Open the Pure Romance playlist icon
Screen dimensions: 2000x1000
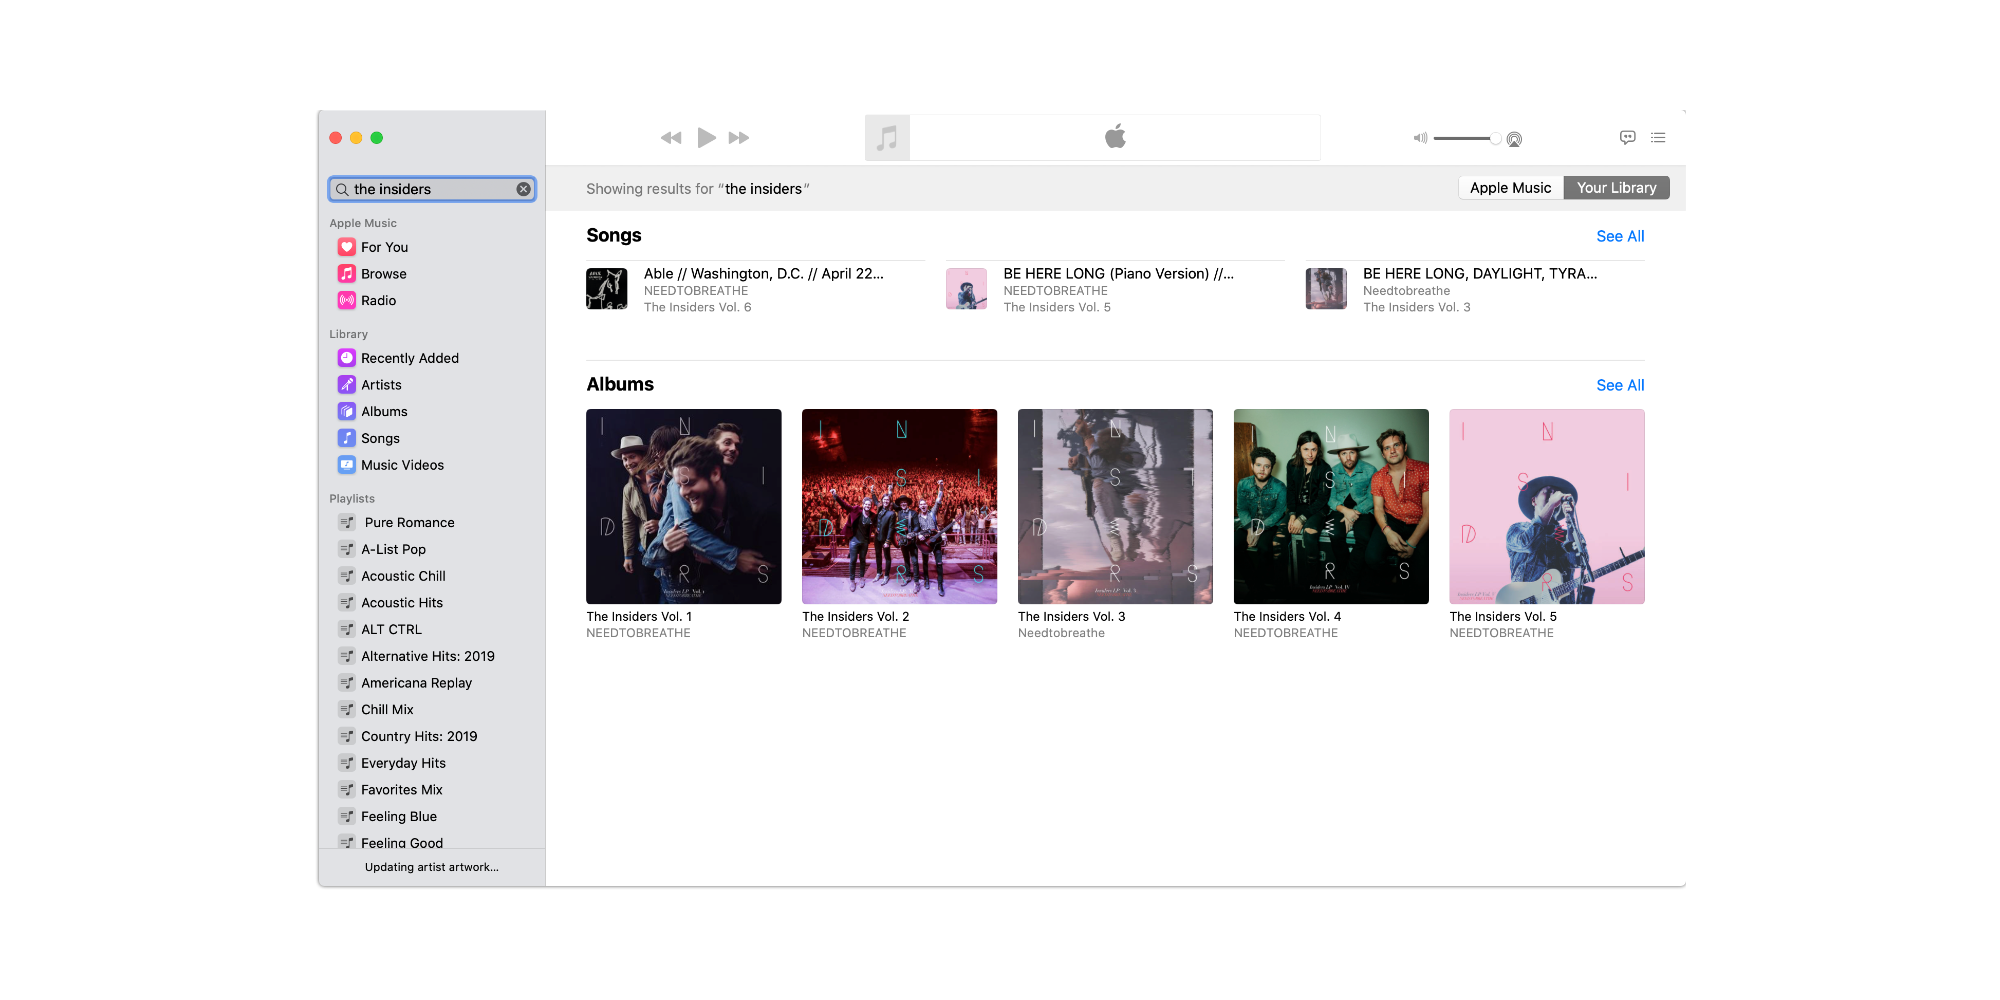(347, 522)
